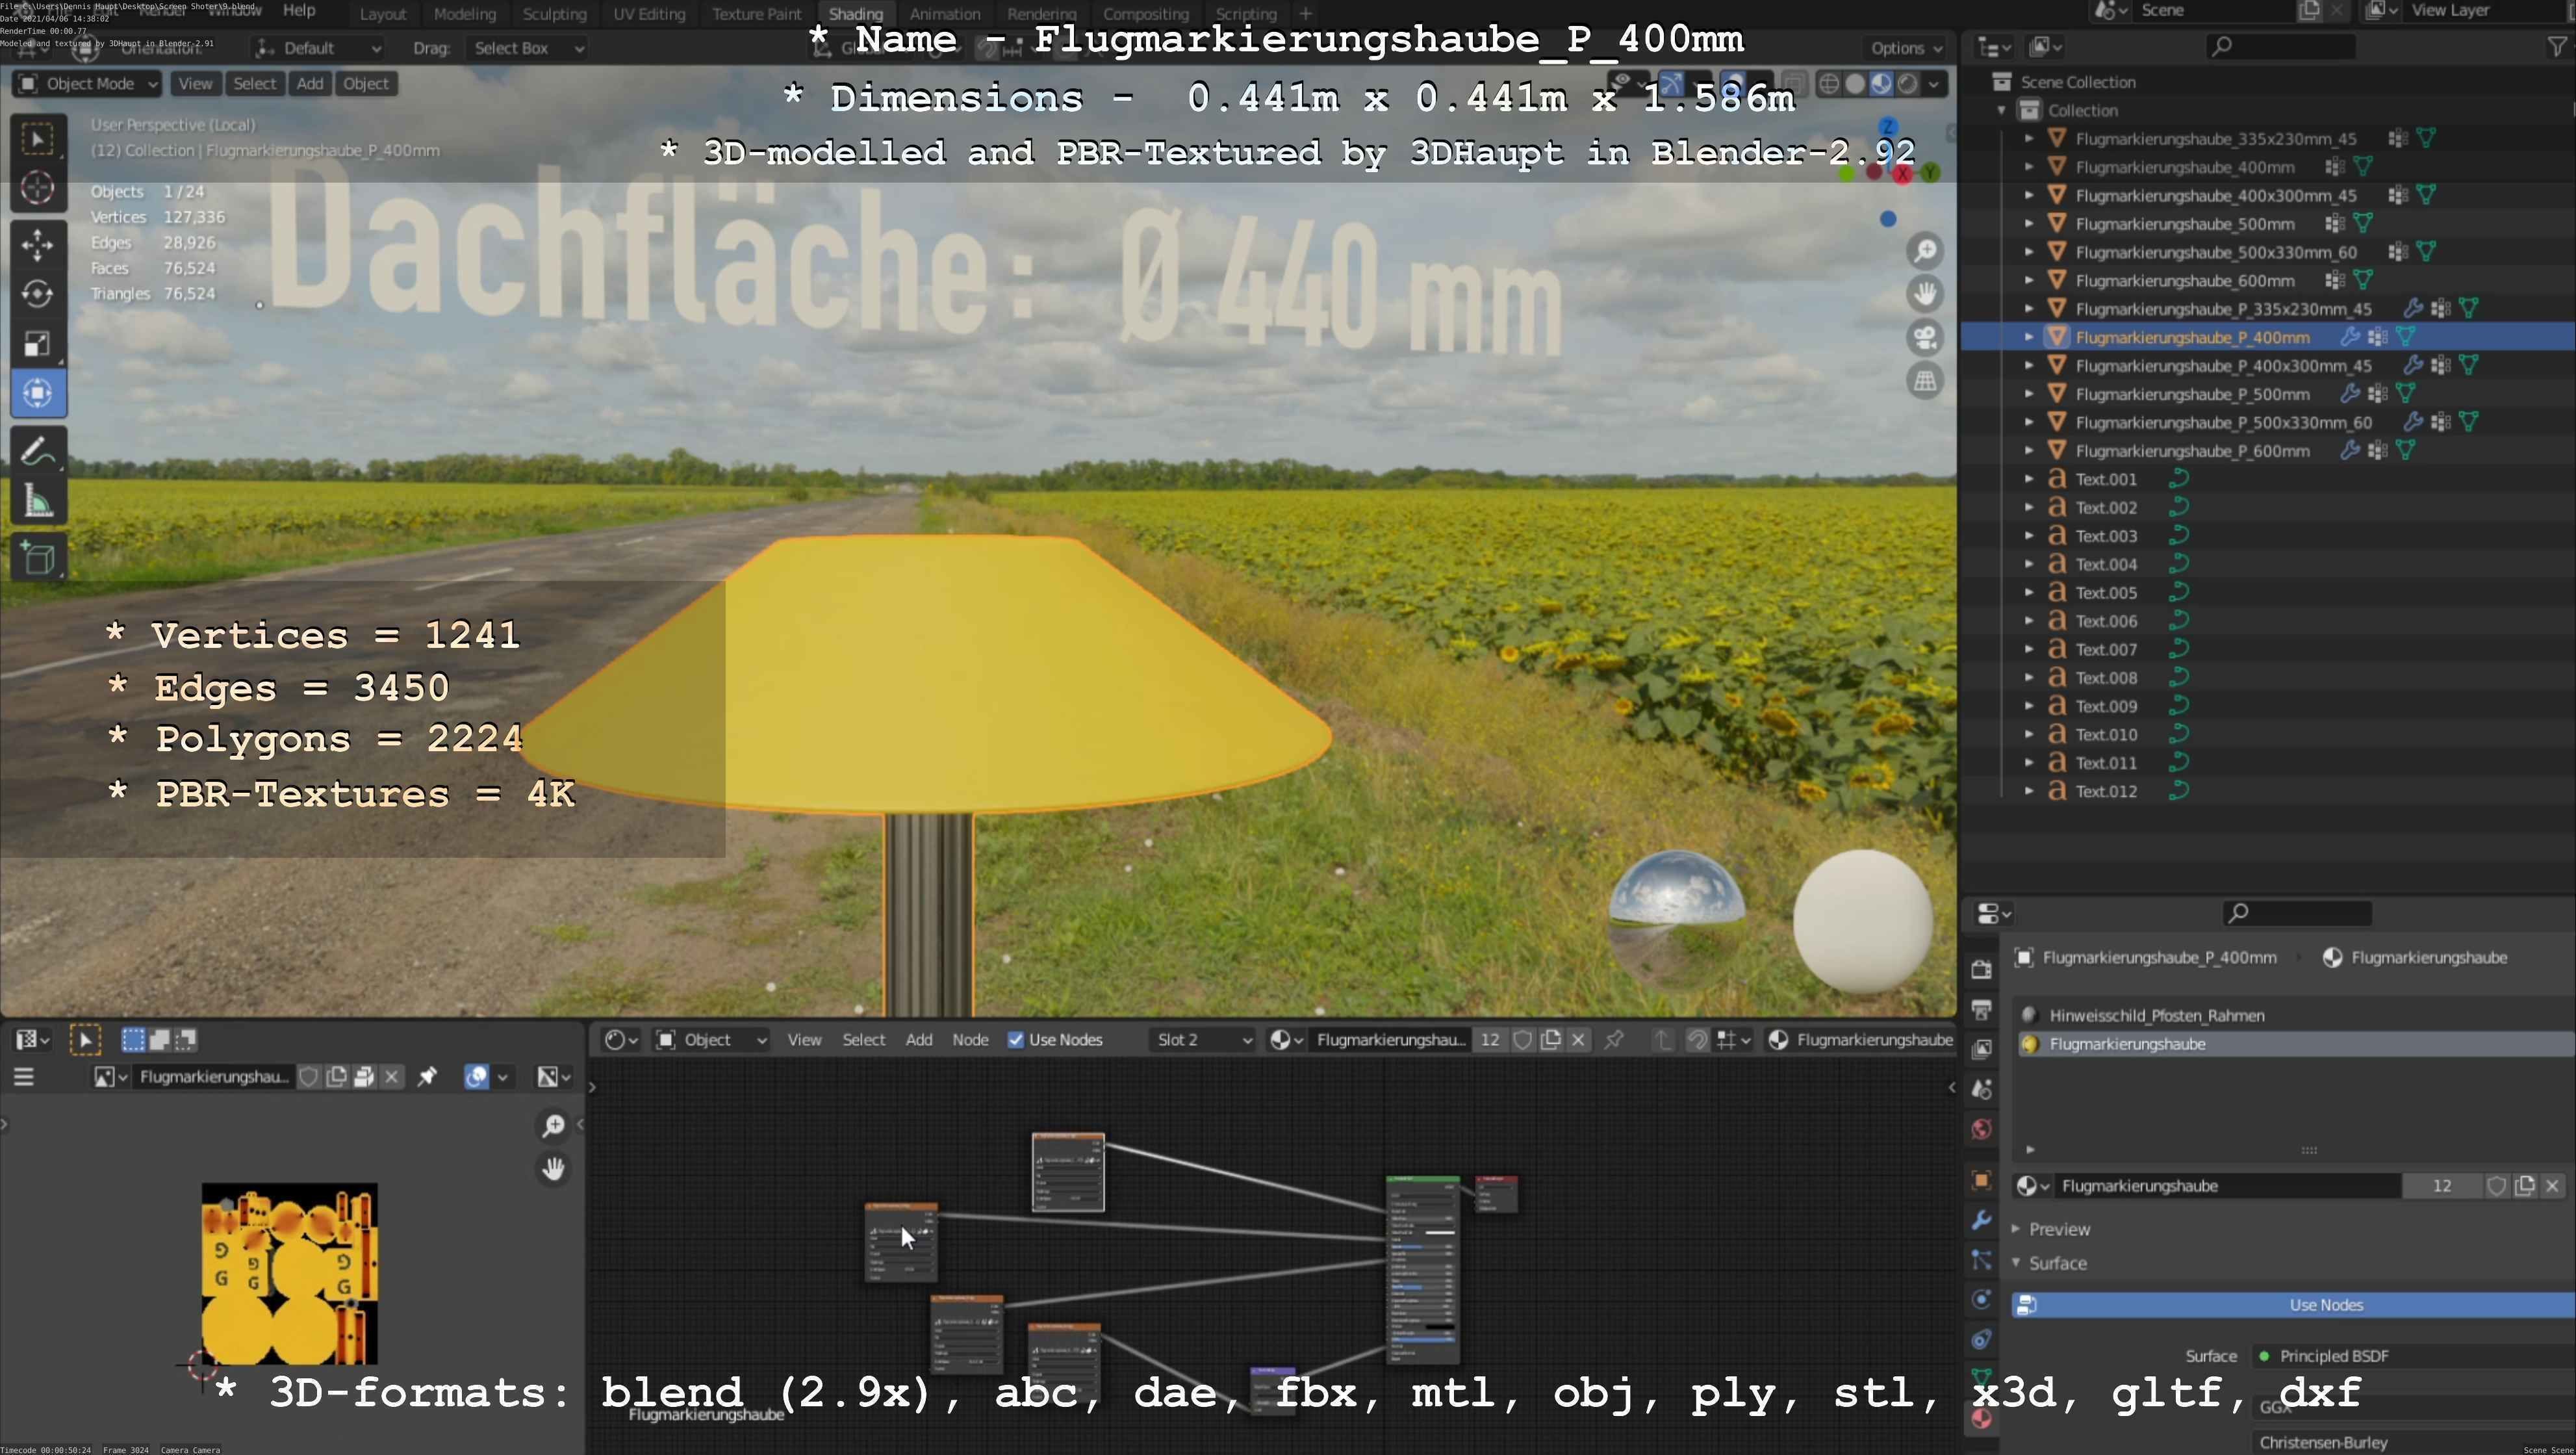
Task: Open the Slot 2 material slot dropdown
Action: click(x=1203, y=1040)
